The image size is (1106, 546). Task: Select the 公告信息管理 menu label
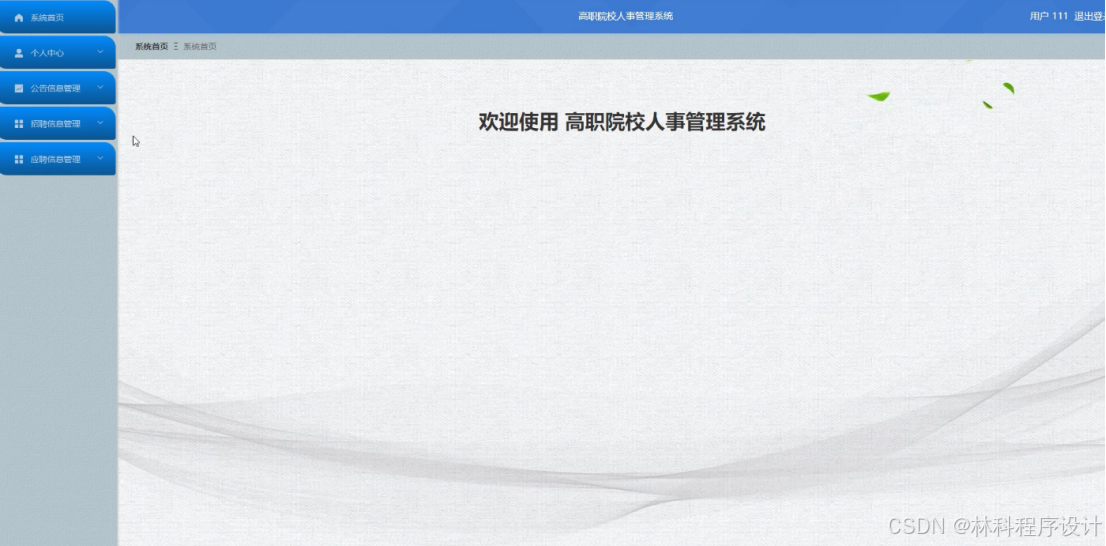55,88
